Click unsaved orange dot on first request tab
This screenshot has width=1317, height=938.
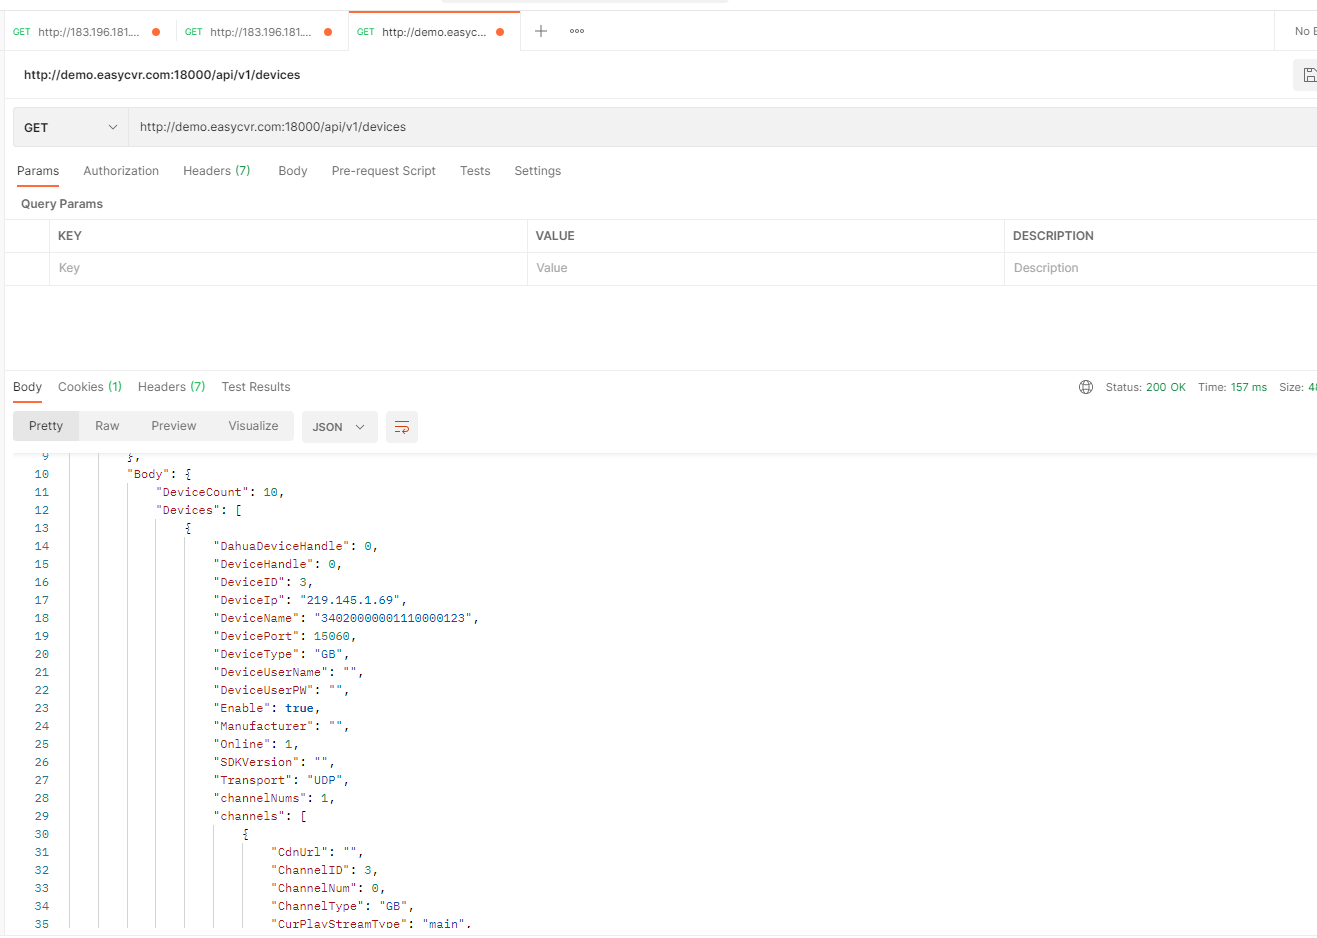156,32
